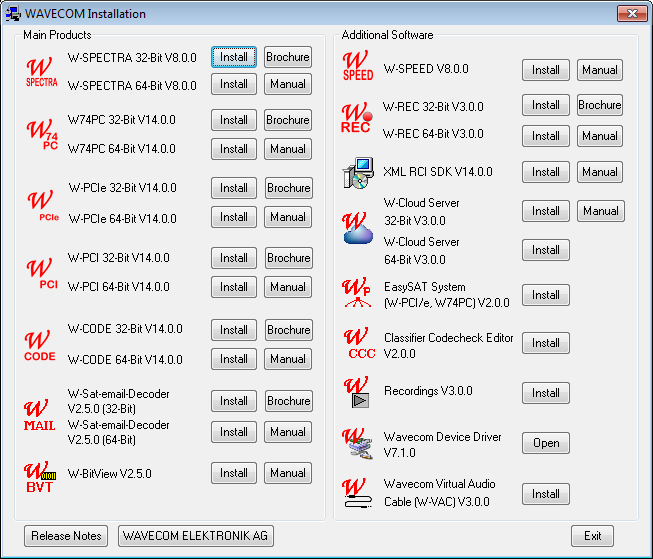Screen dimensions: 653x559
Task: Install W-SPECTRA 32-Bit V8.0.0
Action: pyautogui.click(x=234, y=57)
